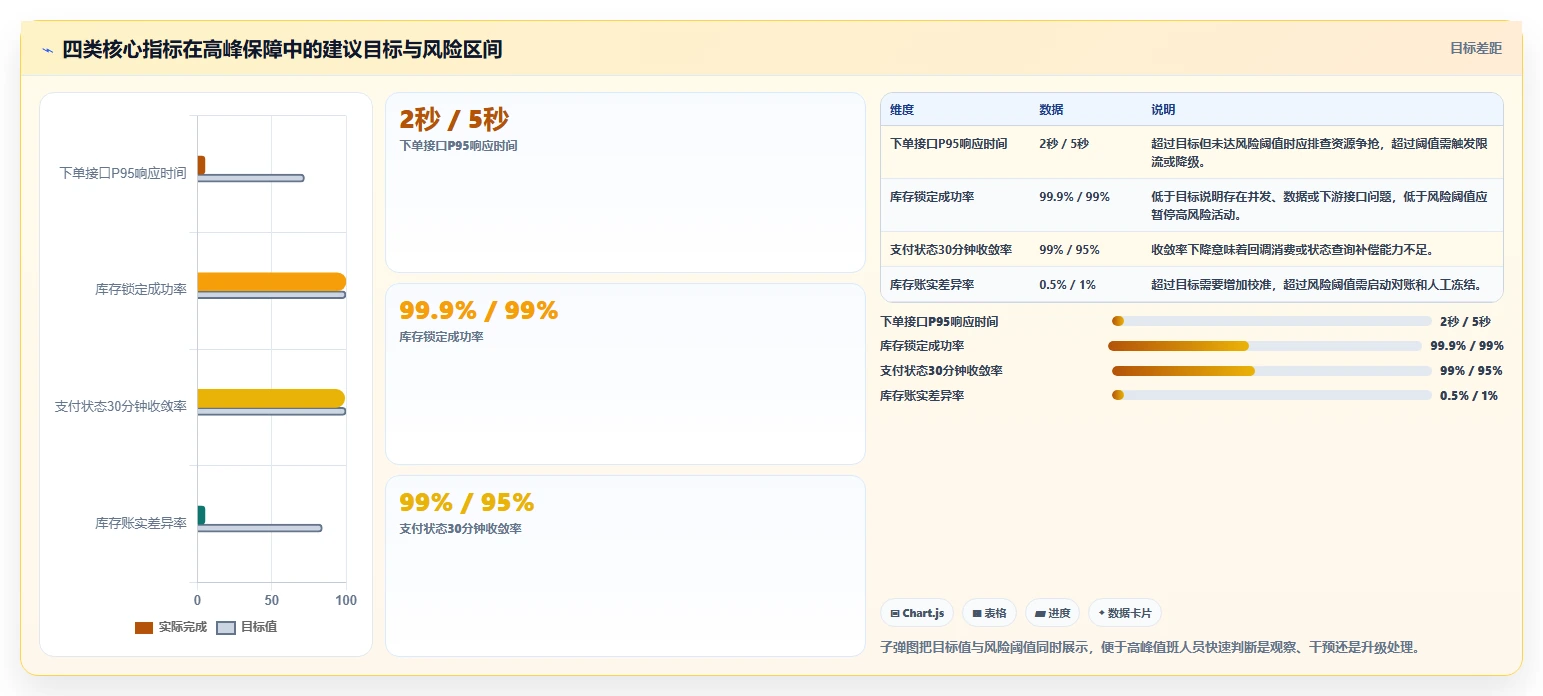Click the description starting 低于目标说明存在并发
This screenshot has width=1543, height=696.
point(1320,205)
